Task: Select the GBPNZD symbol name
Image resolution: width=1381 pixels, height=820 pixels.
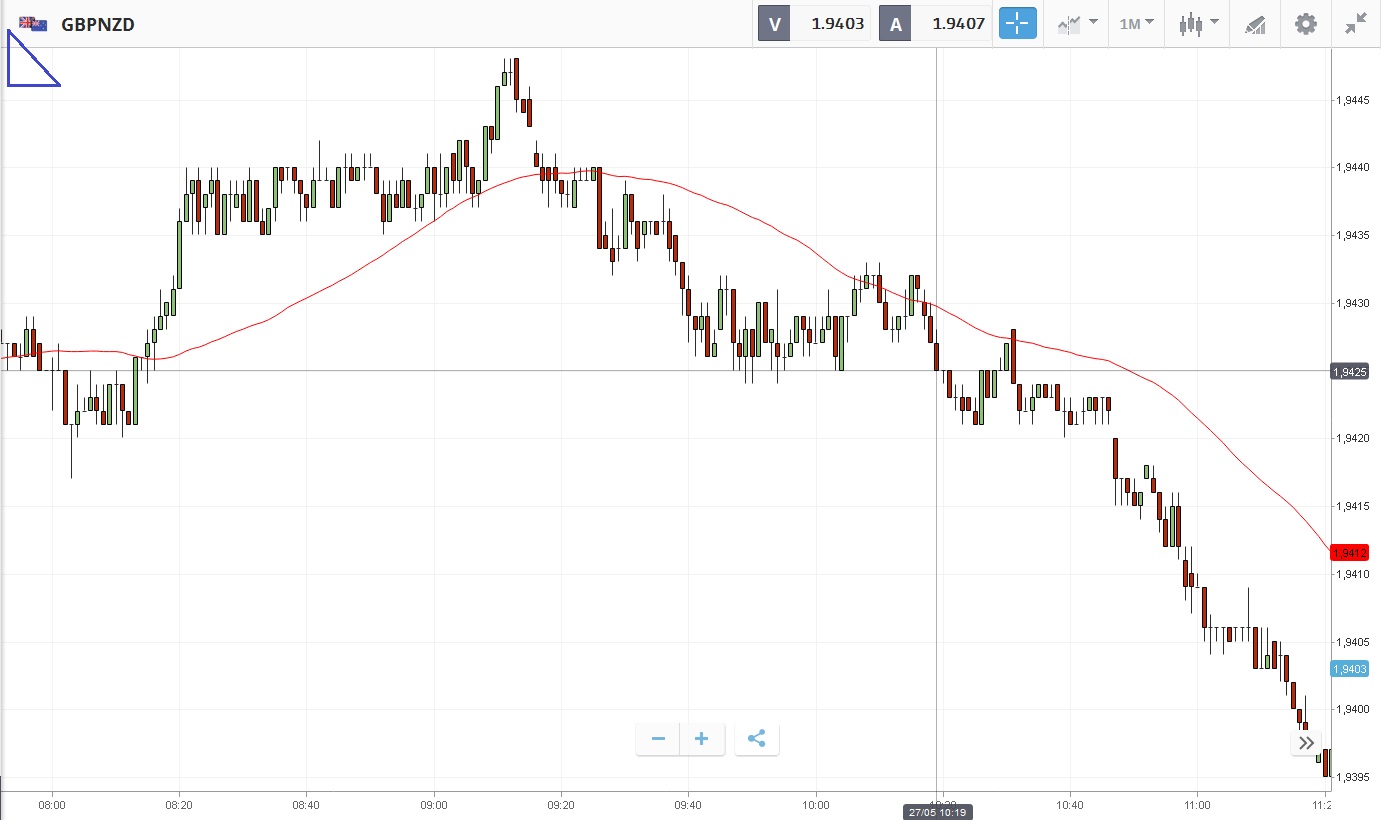Action: click(98, 24)
